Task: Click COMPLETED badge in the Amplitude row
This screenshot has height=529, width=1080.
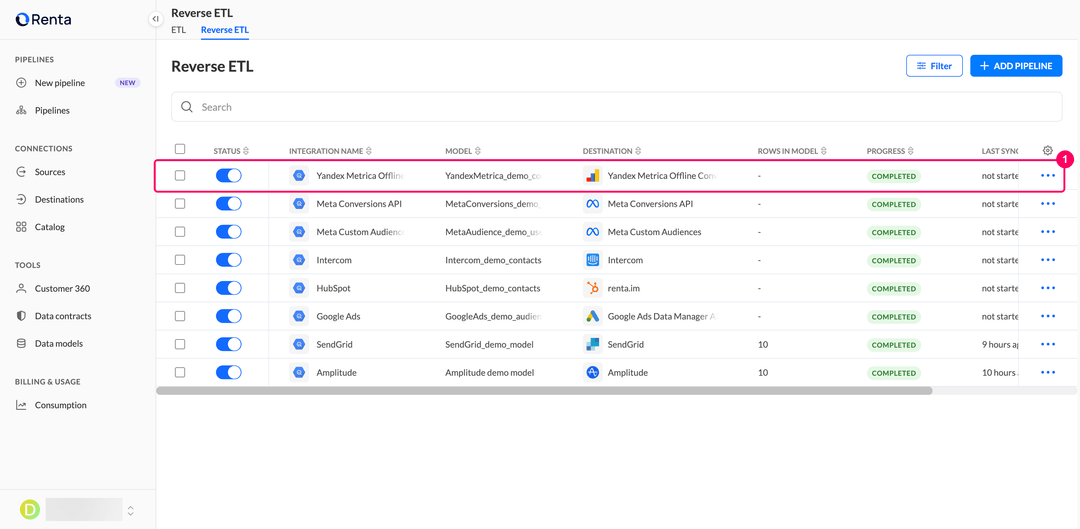Action: [x=893, y=373]
